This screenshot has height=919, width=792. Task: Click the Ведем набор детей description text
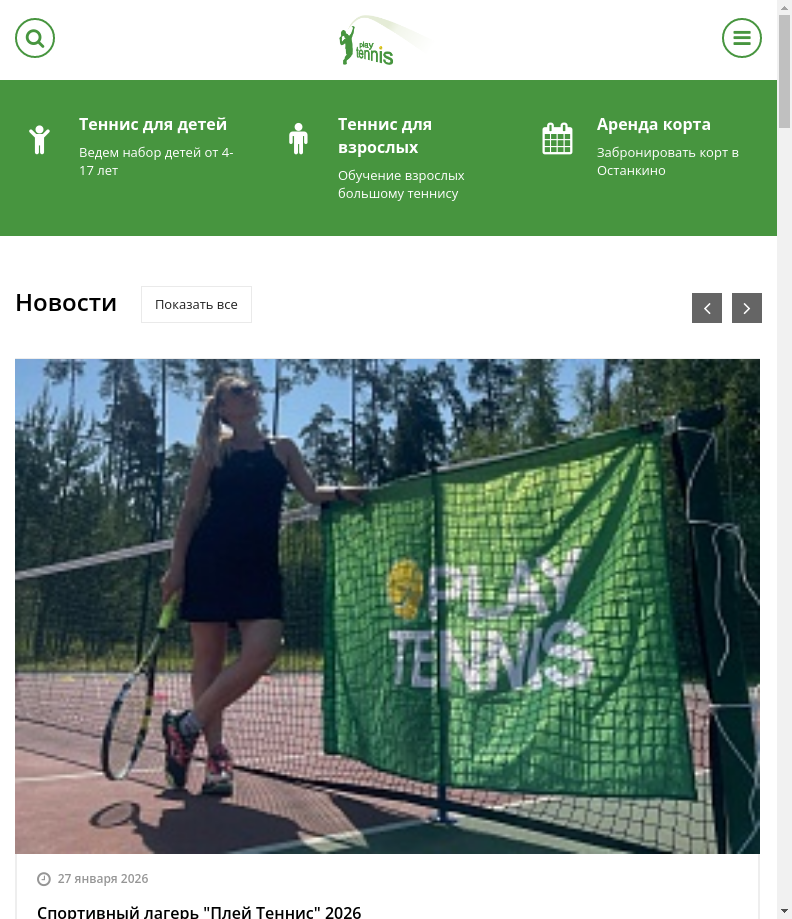pos(156,161)
